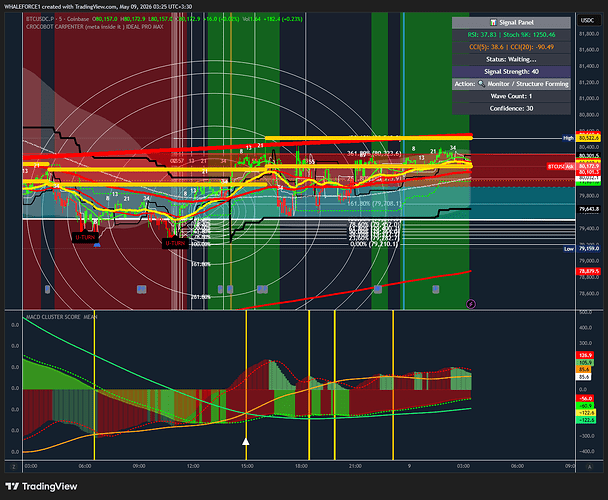The width and height of the screenshot is (608, 500).
Task: Click the red -56.0 MACD value label
Action: coord(586,398)
